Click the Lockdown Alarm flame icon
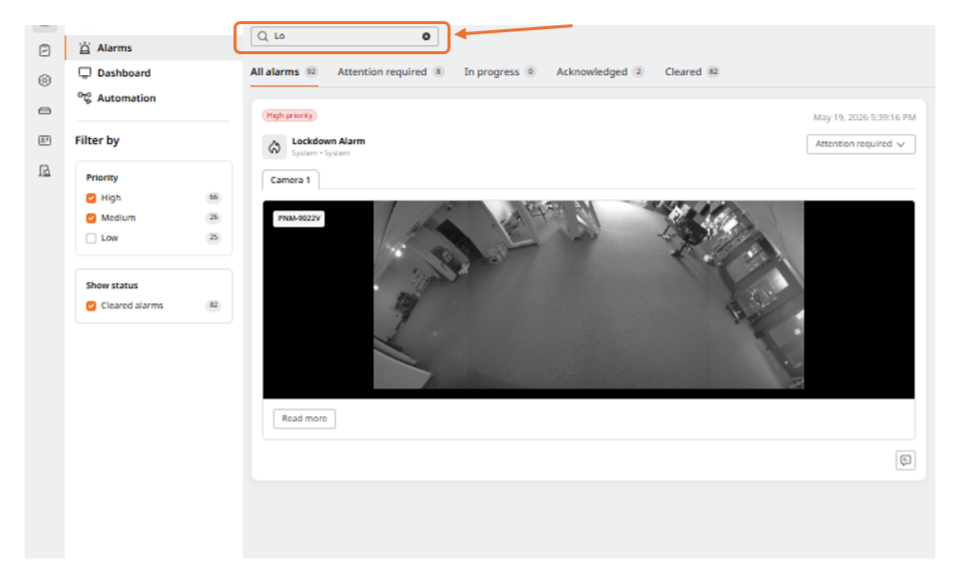 tap(274, 147)
